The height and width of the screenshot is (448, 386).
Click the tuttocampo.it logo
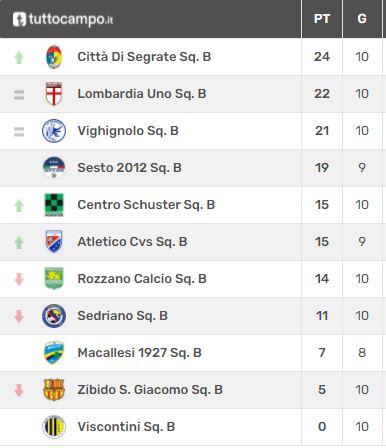[x=63, y=19]
